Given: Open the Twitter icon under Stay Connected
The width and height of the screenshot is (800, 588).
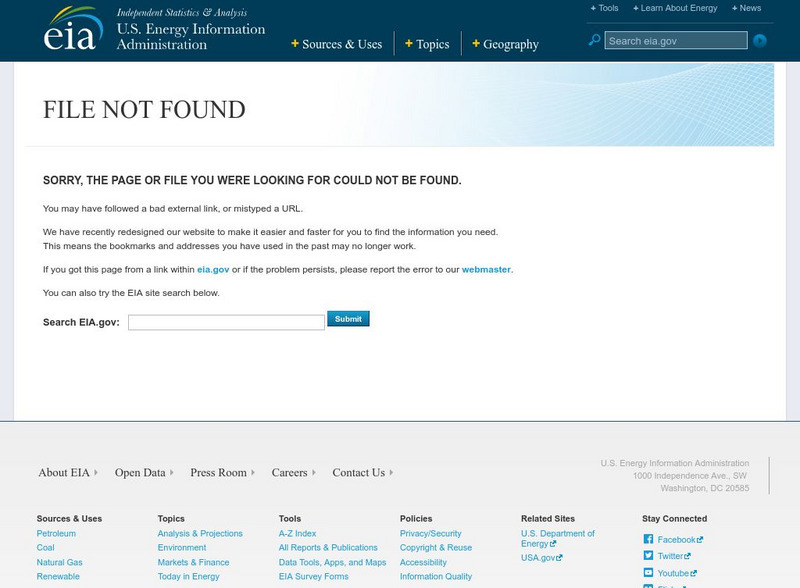Looking at the screenshot, I should coord(648,556).
